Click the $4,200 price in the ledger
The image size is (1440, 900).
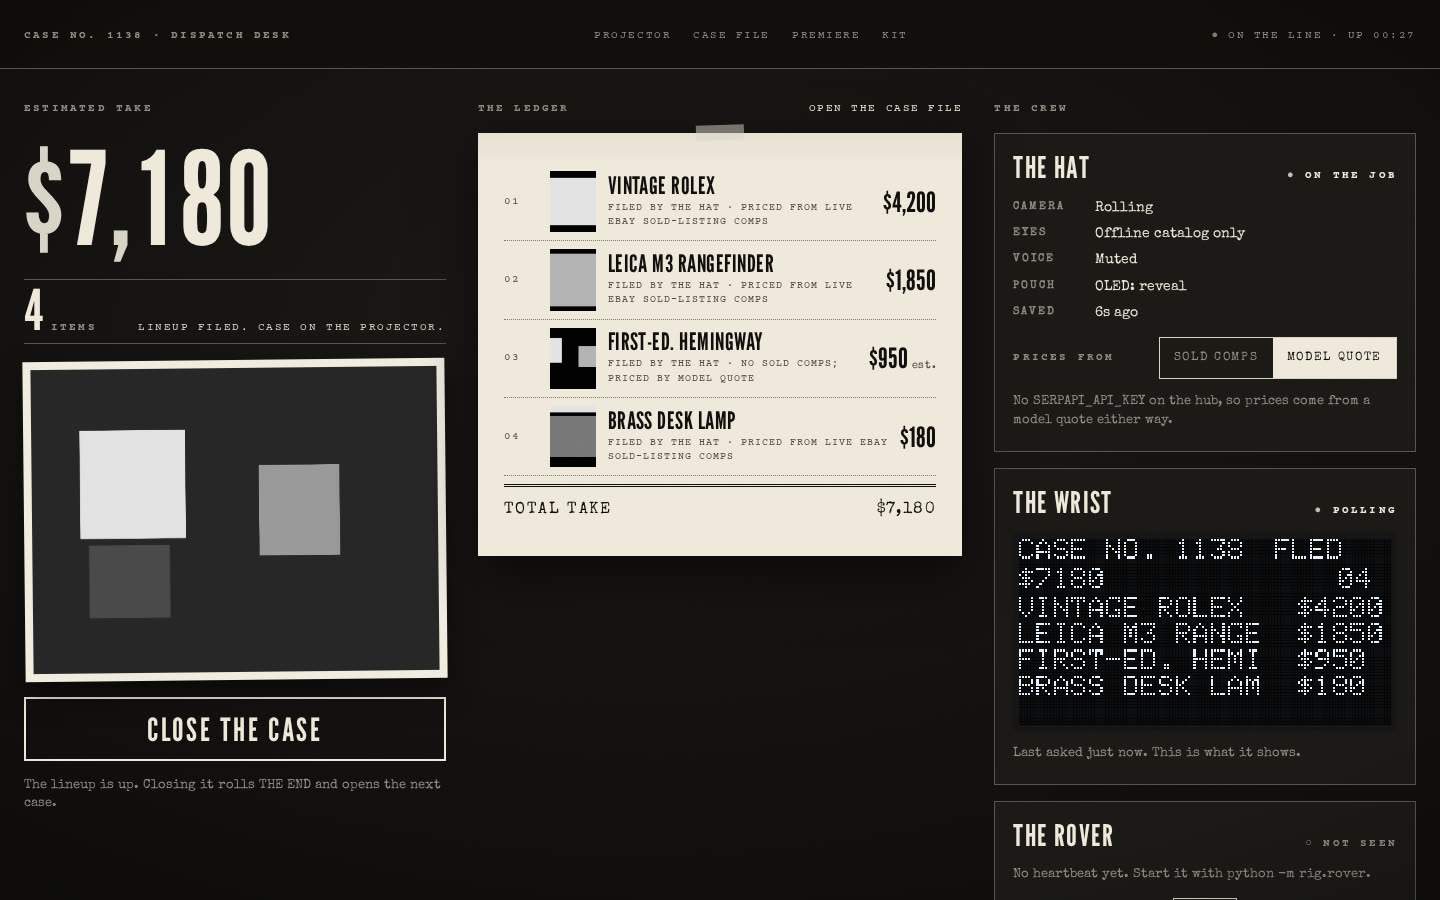pyautogui.click(x=909, y=203)
